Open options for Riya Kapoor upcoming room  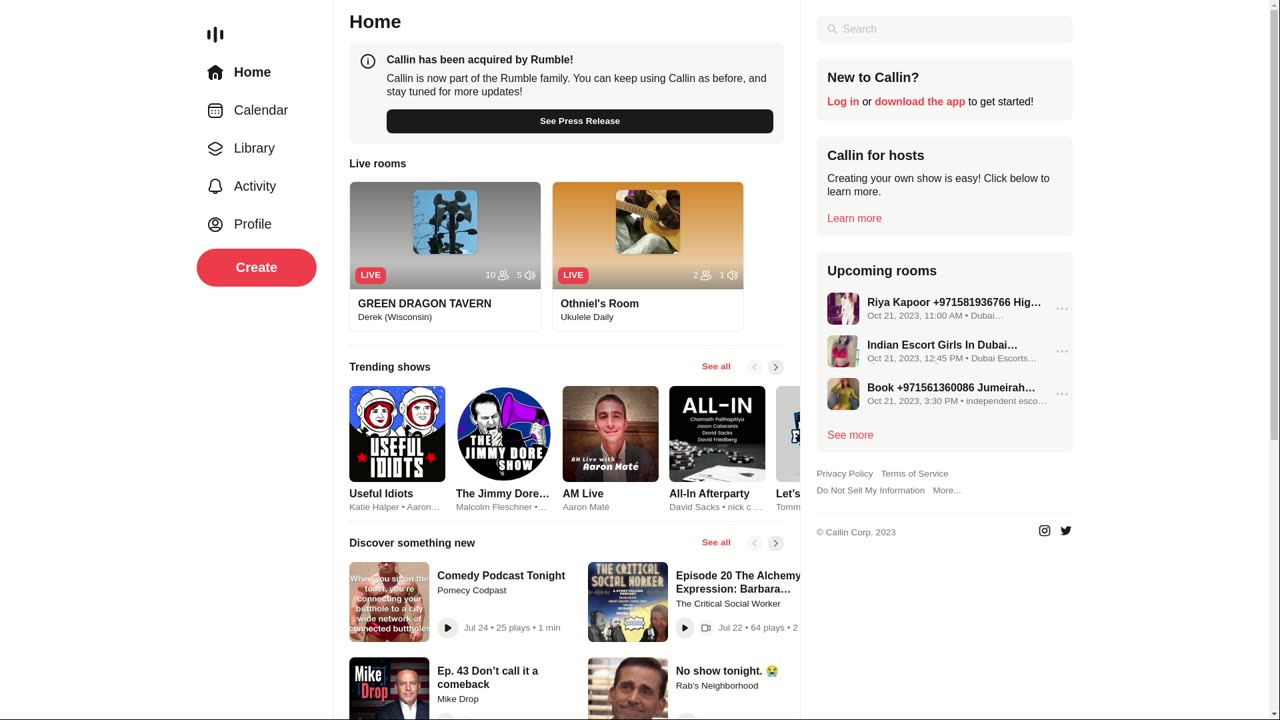point(1062,309)
